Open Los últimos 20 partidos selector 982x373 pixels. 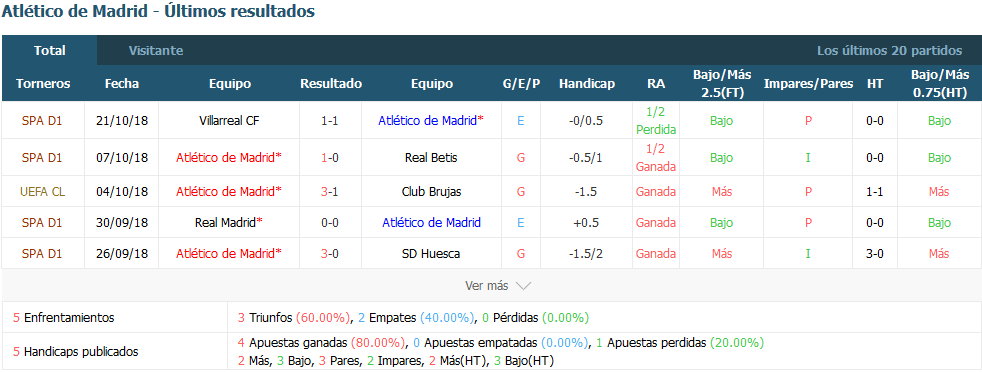tap(889, 51)
